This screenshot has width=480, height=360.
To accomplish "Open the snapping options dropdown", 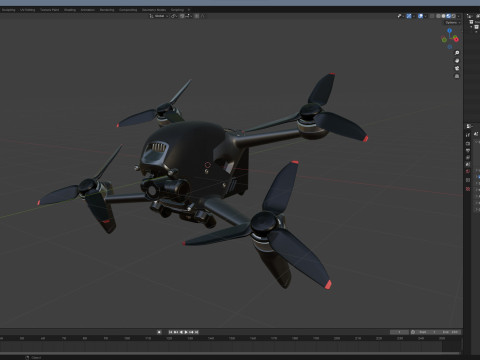I will (x=188, y=16).
